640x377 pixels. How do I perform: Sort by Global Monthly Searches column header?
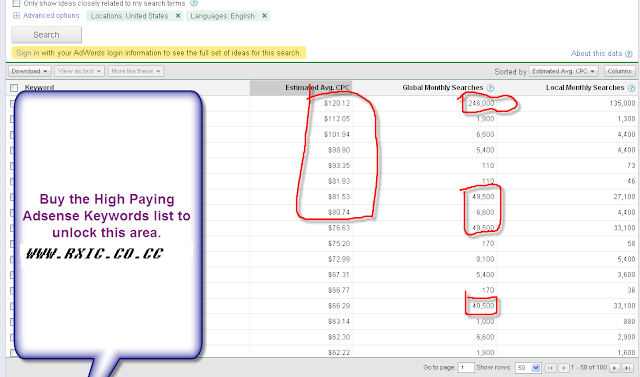pyautogui.click(x=442, y=87)
